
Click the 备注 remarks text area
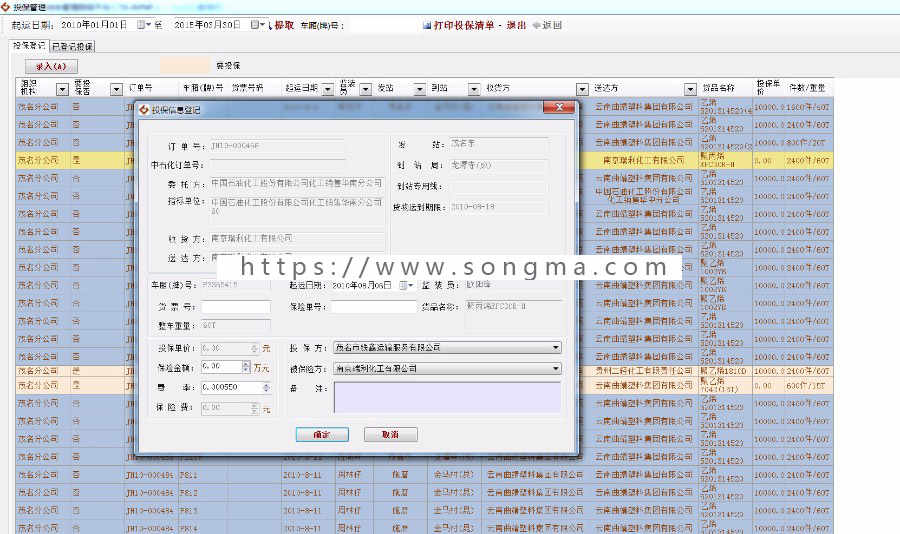447,397
